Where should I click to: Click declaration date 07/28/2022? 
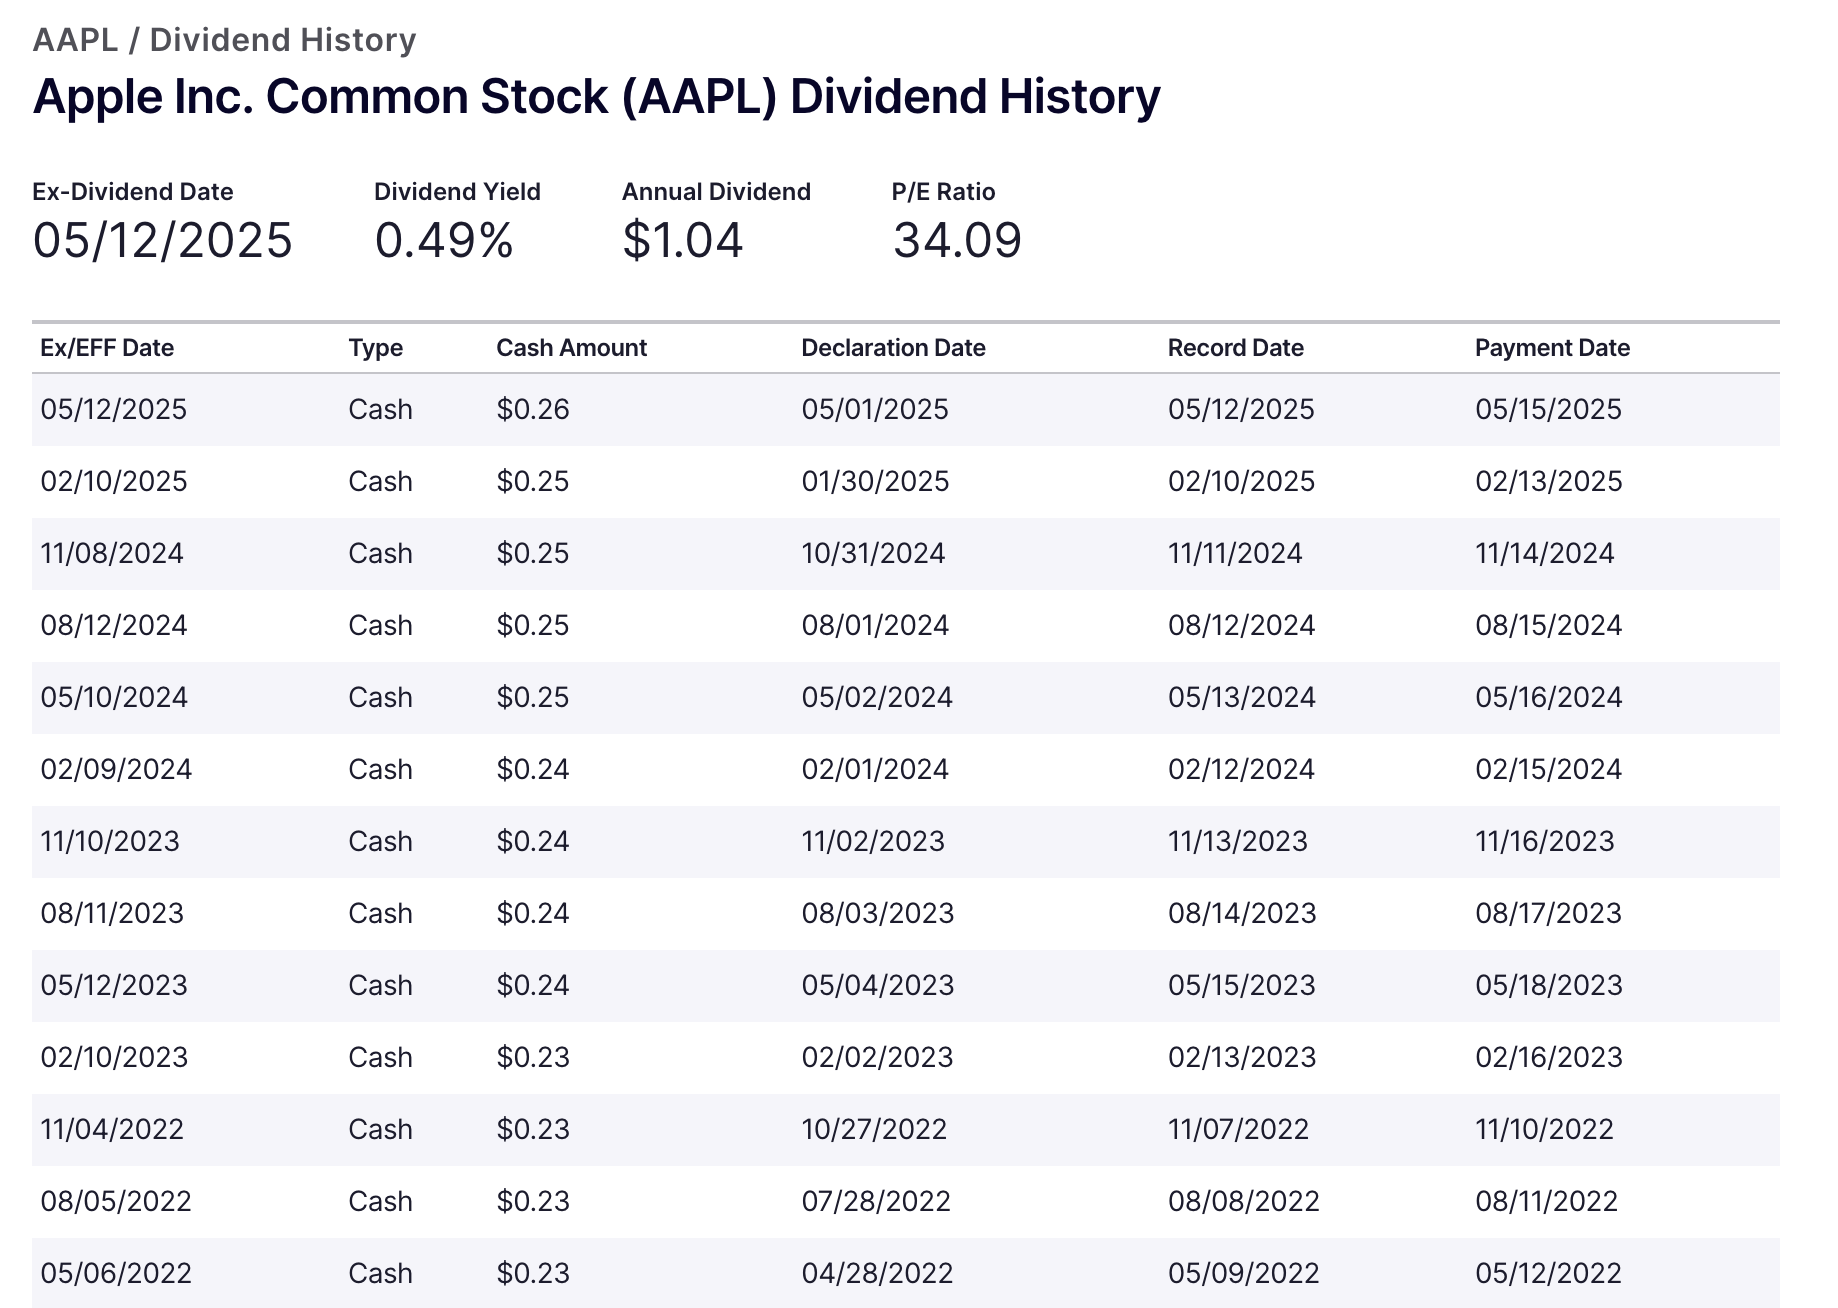[x=876, y=1201]
